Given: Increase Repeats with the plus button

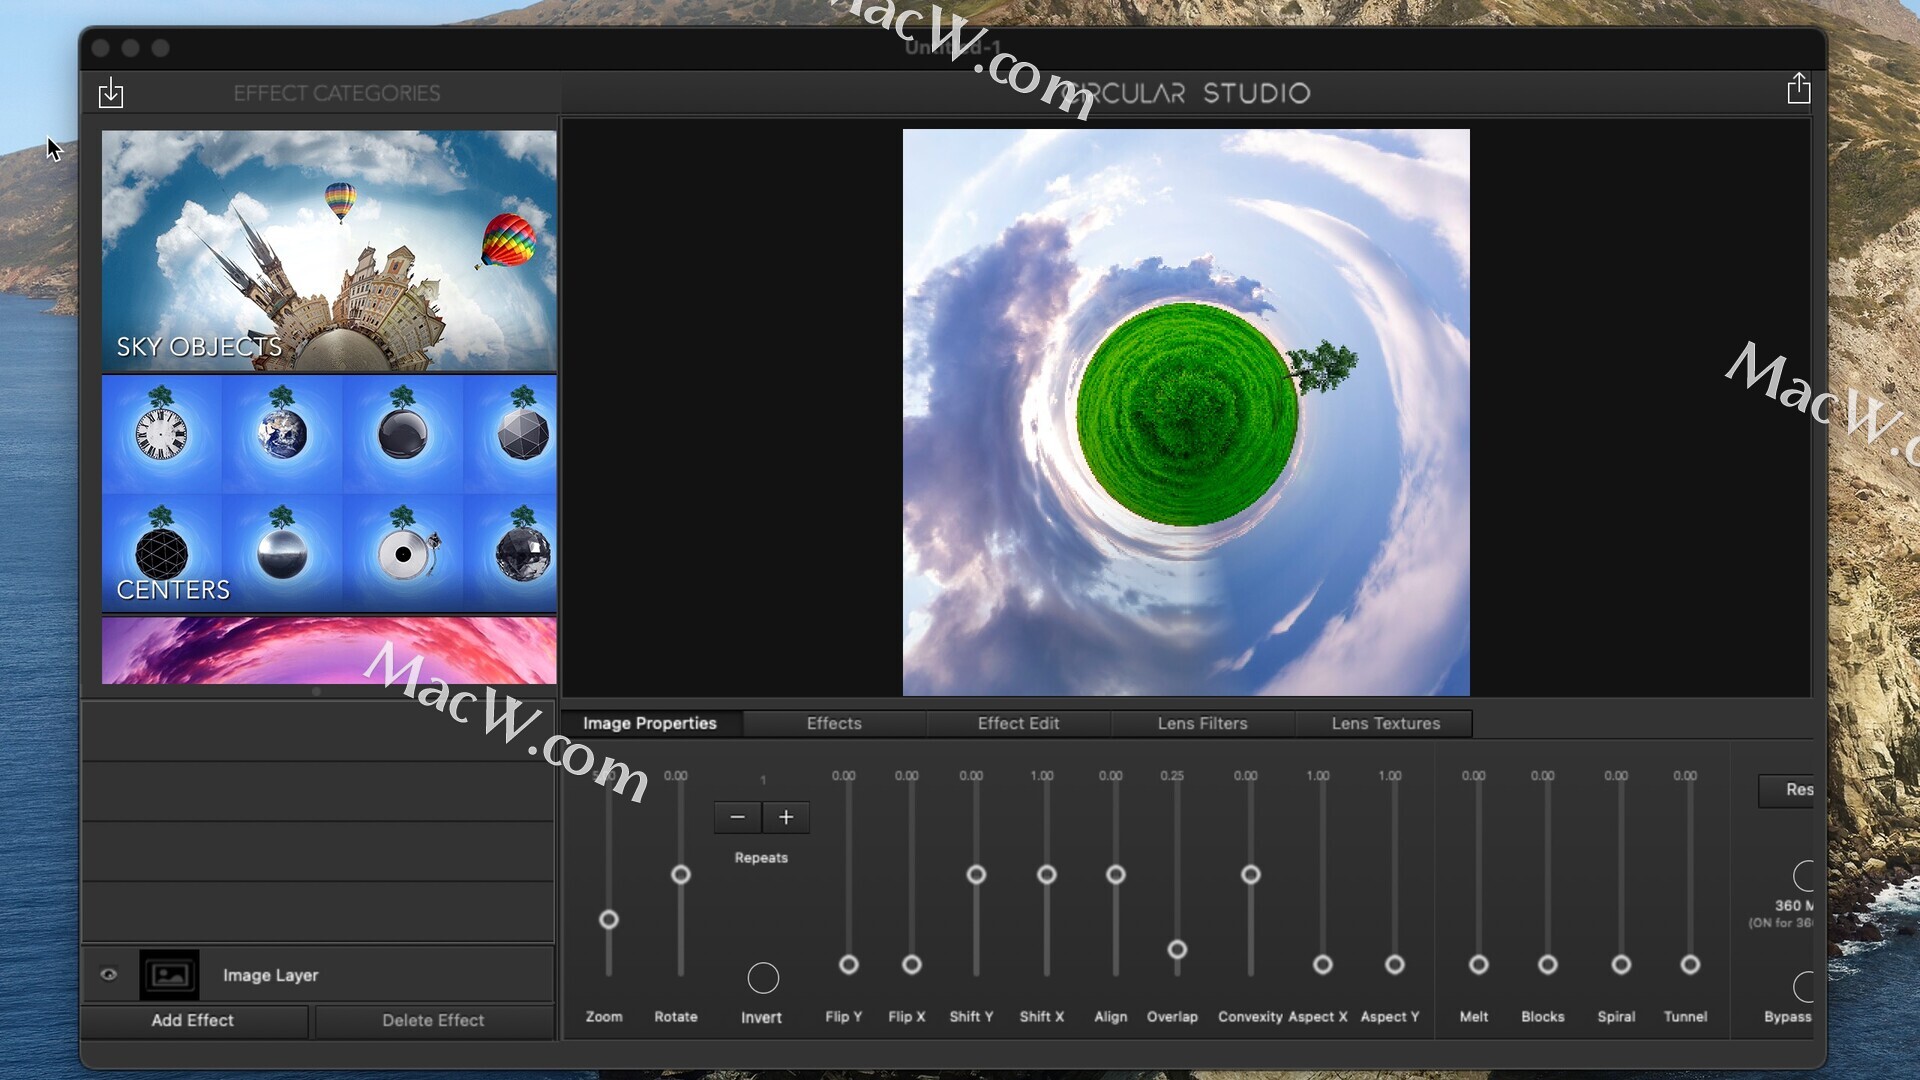Looking at the screenshot, I should (x=786, y=817).
